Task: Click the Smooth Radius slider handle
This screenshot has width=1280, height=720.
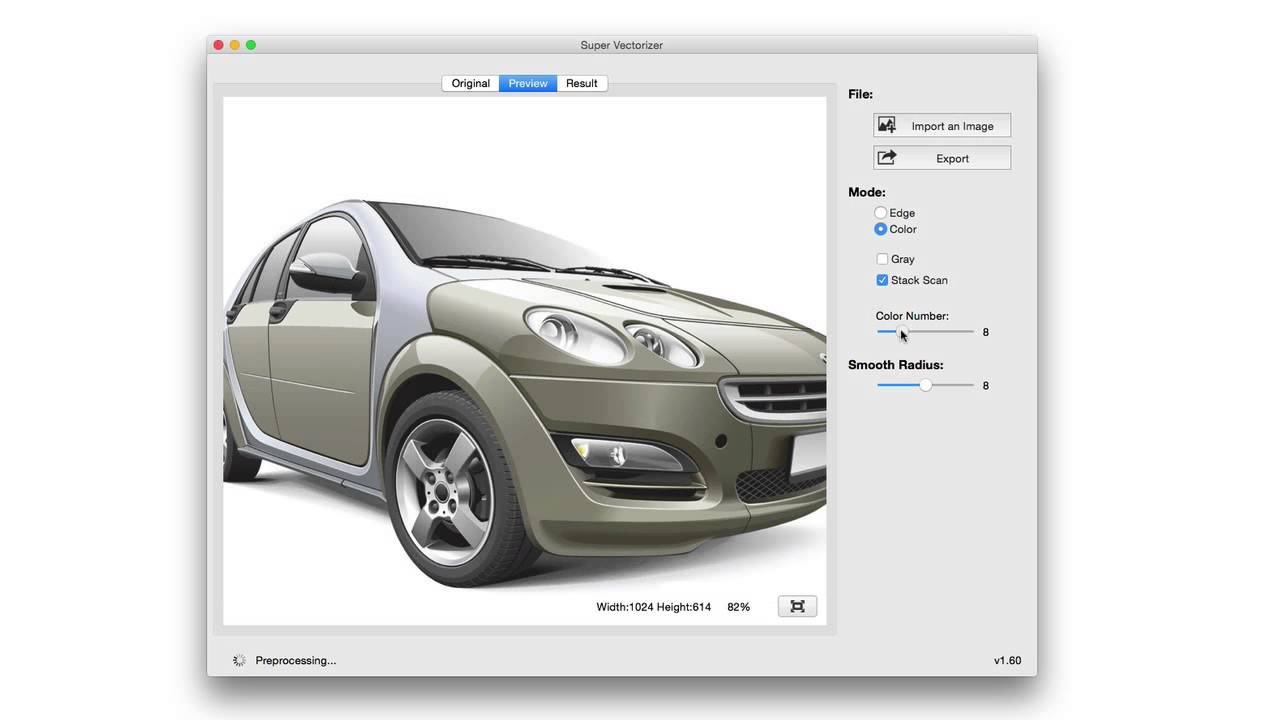Action: coord(925,384)
